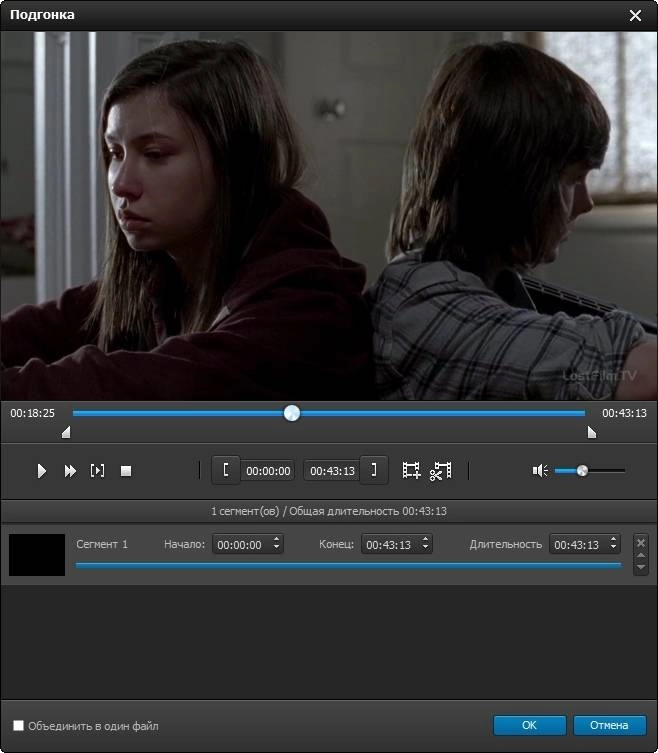Adjust the volume slider knob
The height and width of the screenshot is (753, 658).
coord(582,471)
